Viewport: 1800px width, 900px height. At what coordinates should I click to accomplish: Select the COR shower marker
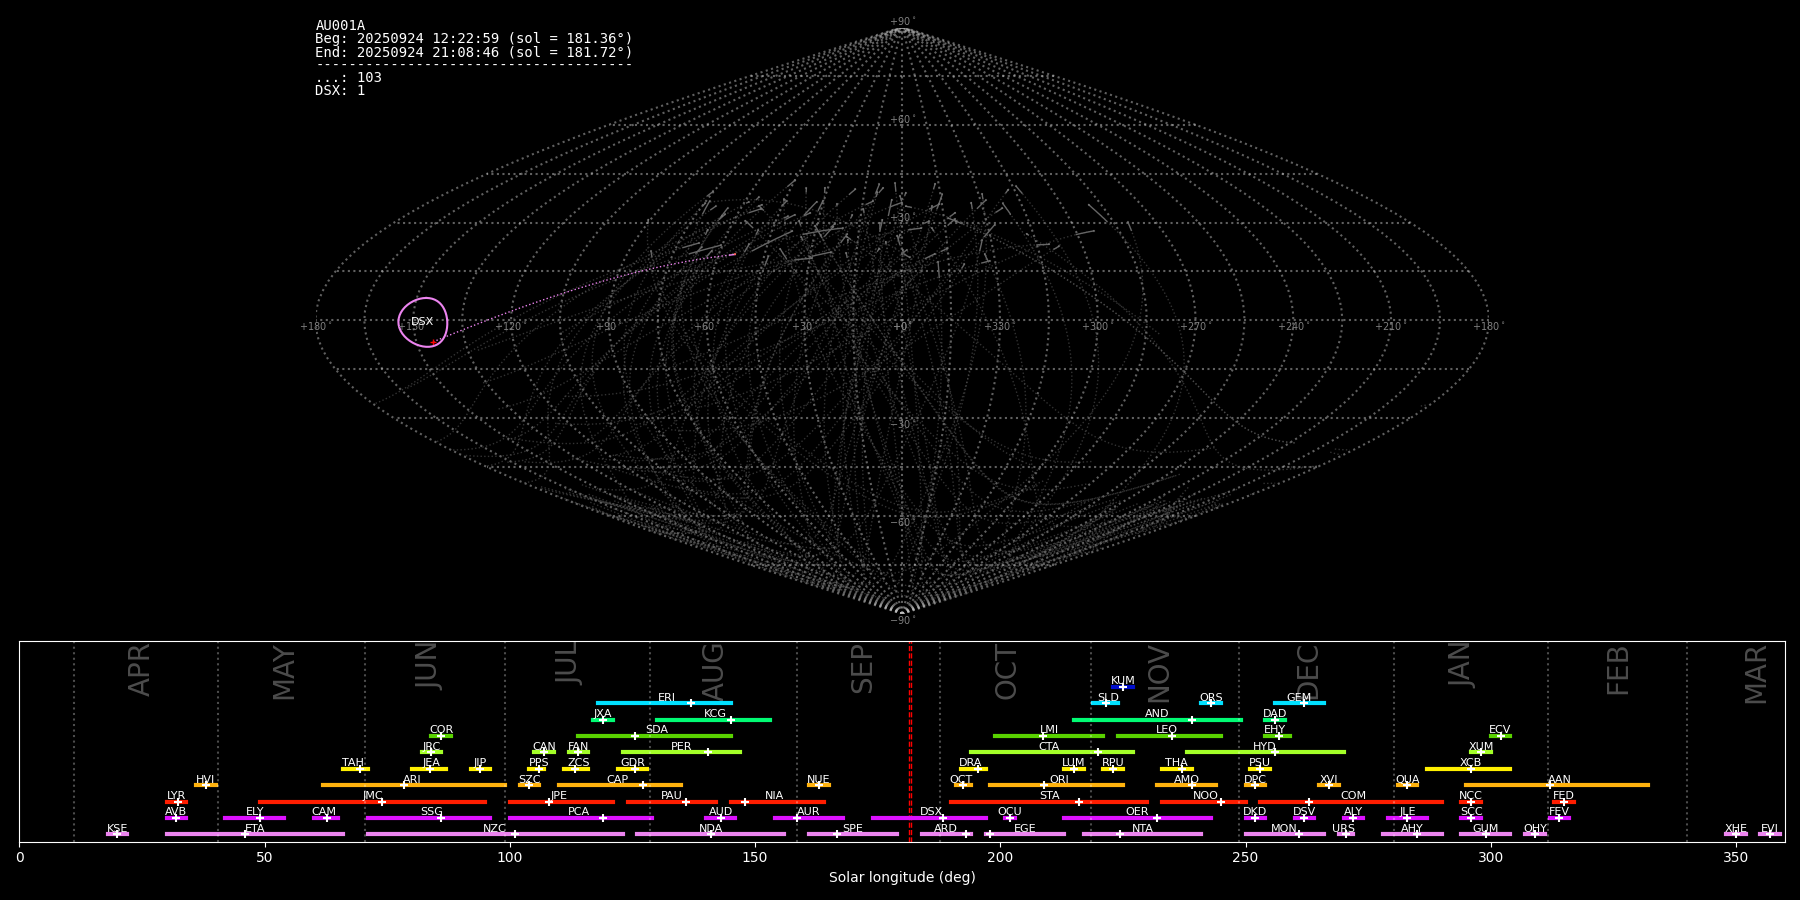click(x=441, y=736)
